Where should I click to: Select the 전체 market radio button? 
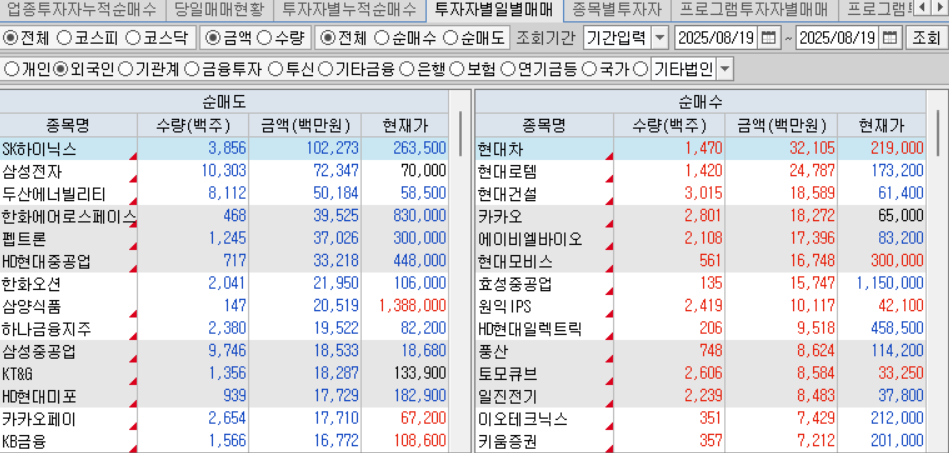10,38
